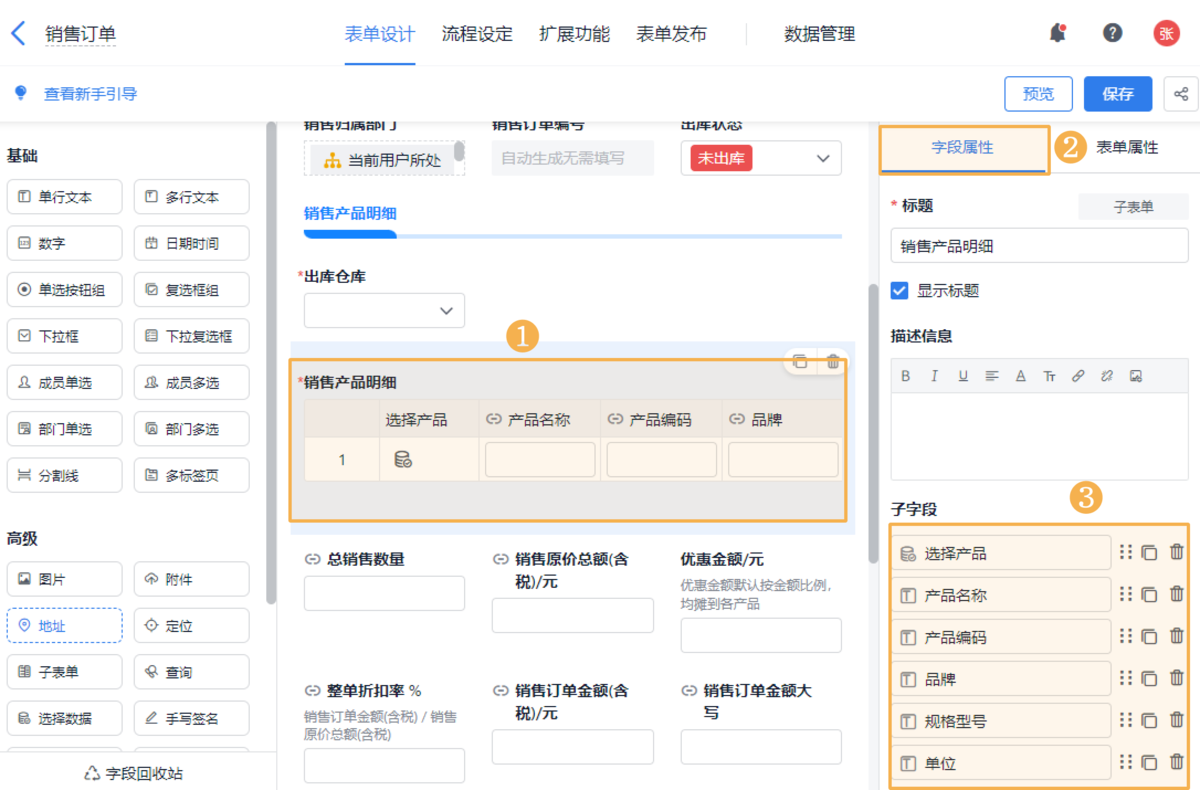This screenshot has height=790, width=1200.
Task: Click the insert image icon in description toolbar
Action: [1136, 376]
